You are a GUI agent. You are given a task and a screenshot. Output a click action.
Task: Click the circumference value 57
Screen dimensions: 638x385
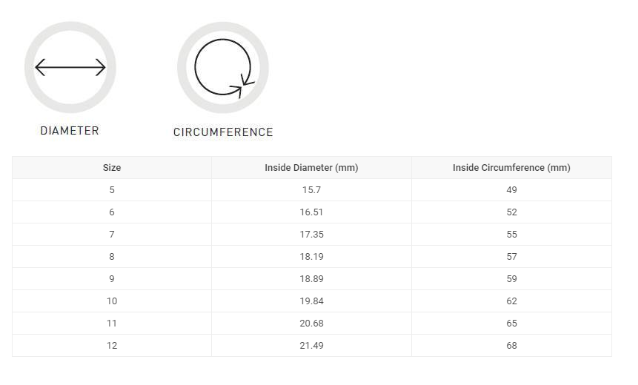pos(511,257)
